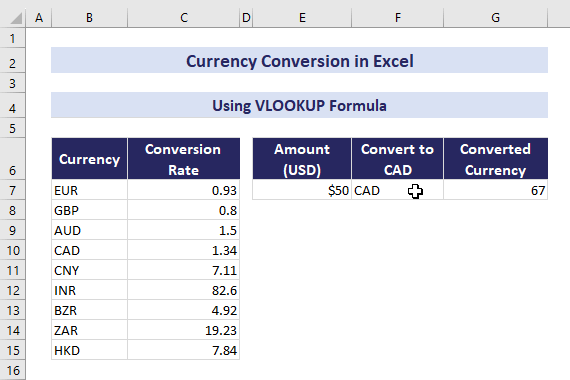The width and height of the screenshot is (570, 380).
Task: Select column A header
Action: 39,17
